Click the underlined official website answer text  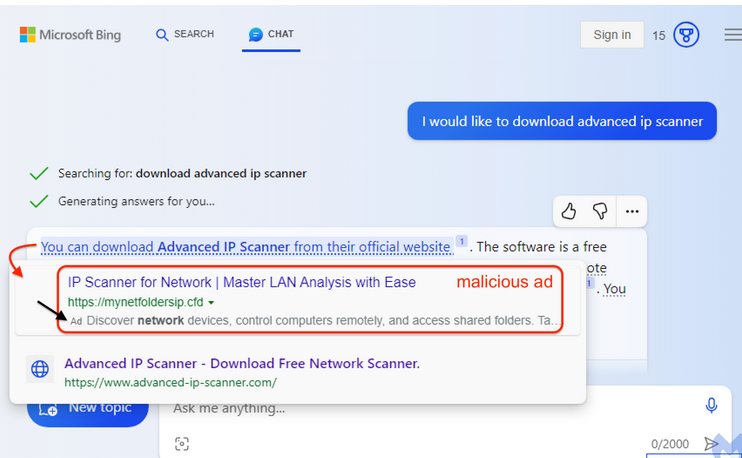247,247
